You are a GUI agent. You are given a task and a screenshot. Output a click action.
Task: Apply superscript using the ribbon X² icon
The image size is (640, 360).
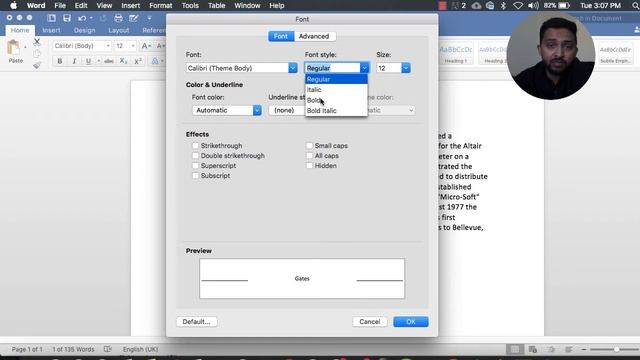(x=138, y=61)
